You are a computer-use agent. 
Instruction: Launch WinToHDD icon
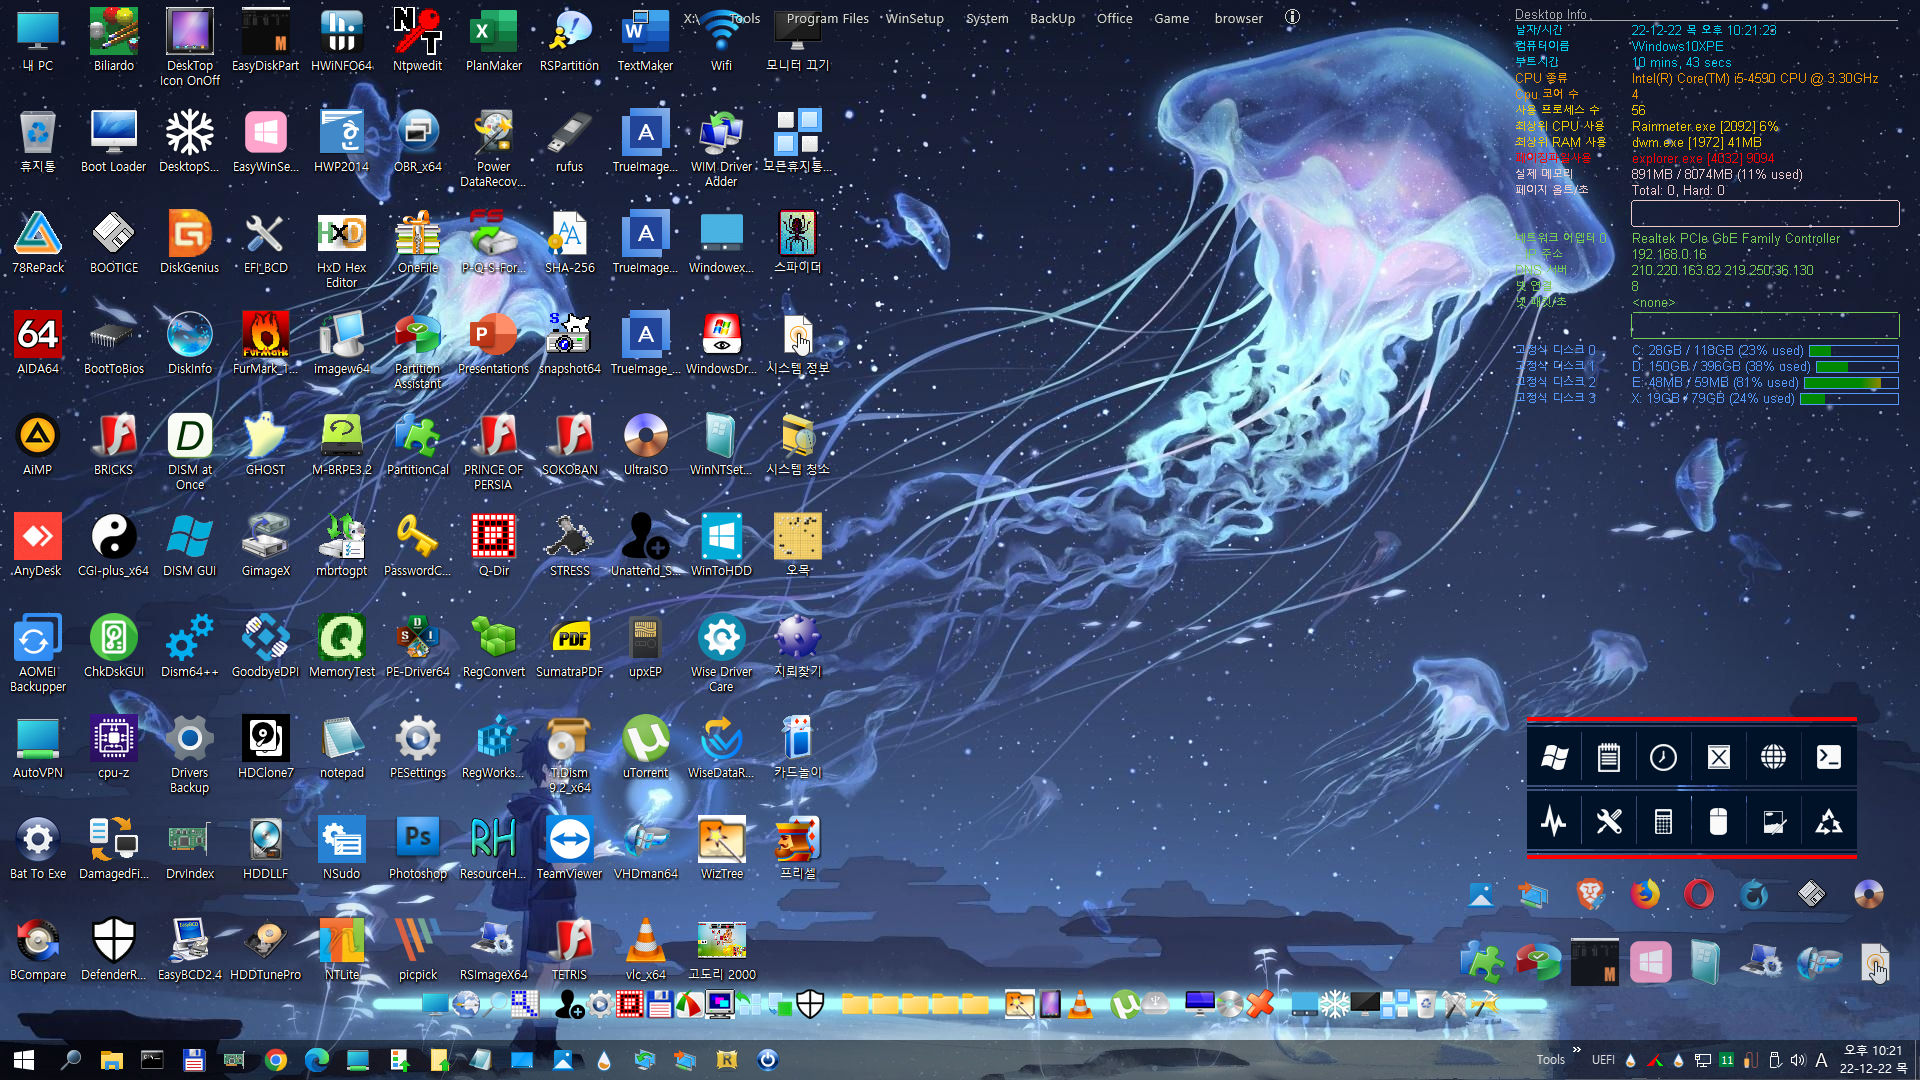721,545
